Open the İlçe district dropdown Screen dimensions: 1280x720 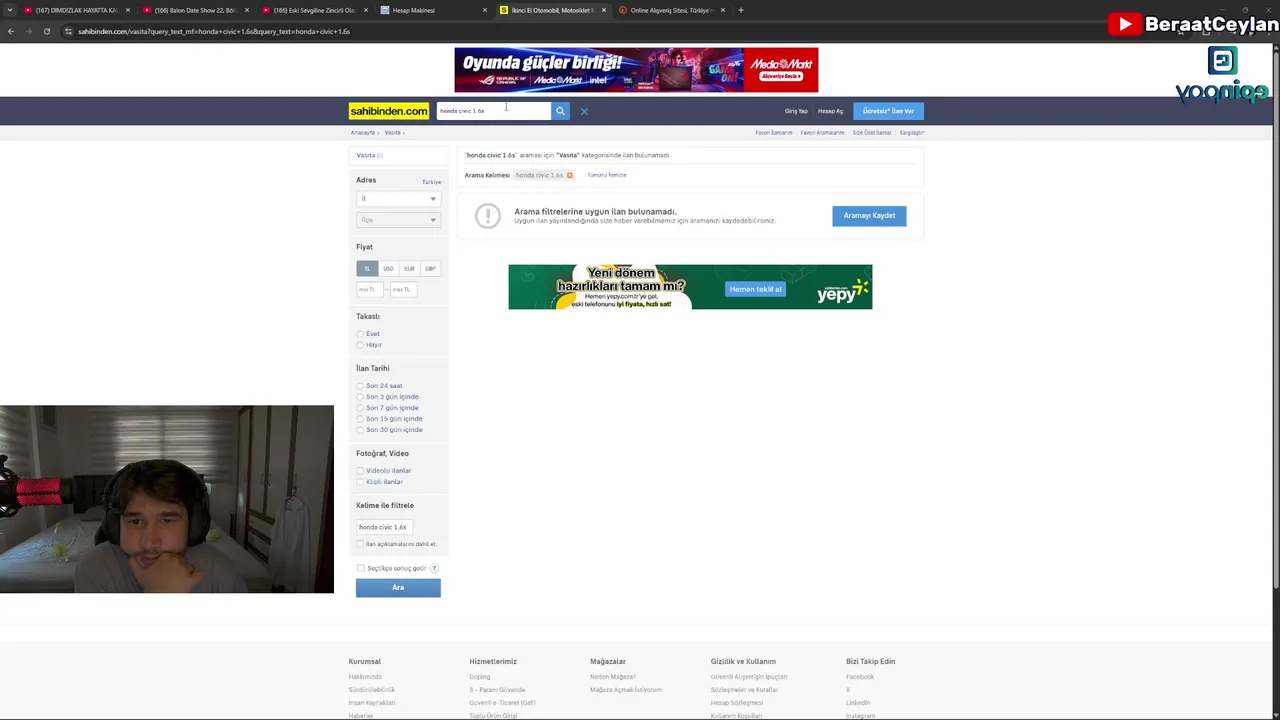[x=398, y=220]
